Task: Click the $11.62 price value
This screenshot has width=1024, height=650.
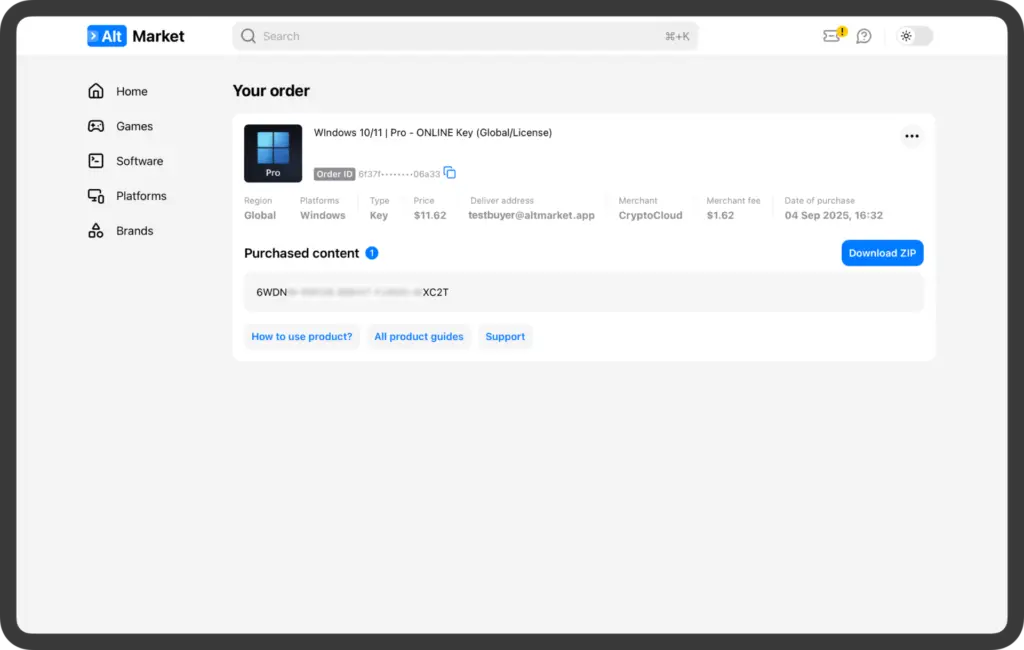Action: (x=430, y=215)
